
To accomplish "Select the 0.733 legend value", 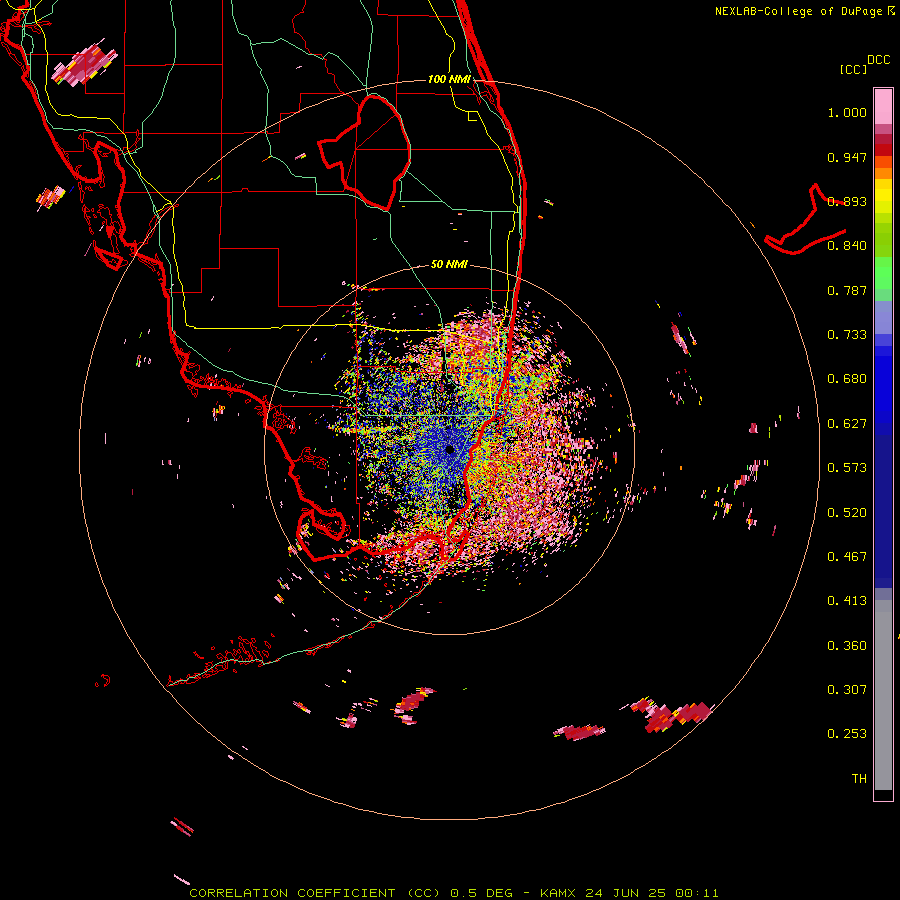I will pos(847,335).
